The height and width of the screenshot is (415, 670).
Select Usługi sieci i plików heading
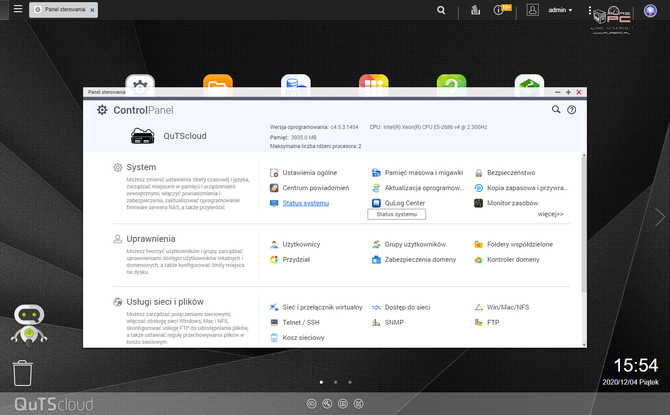coord(165,302)
